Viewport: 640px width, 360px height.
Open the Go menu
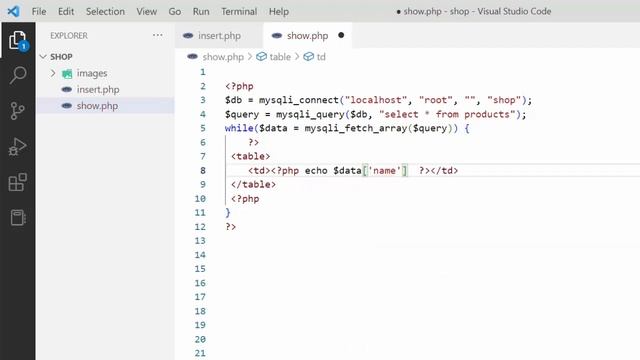tap(175, 11)
